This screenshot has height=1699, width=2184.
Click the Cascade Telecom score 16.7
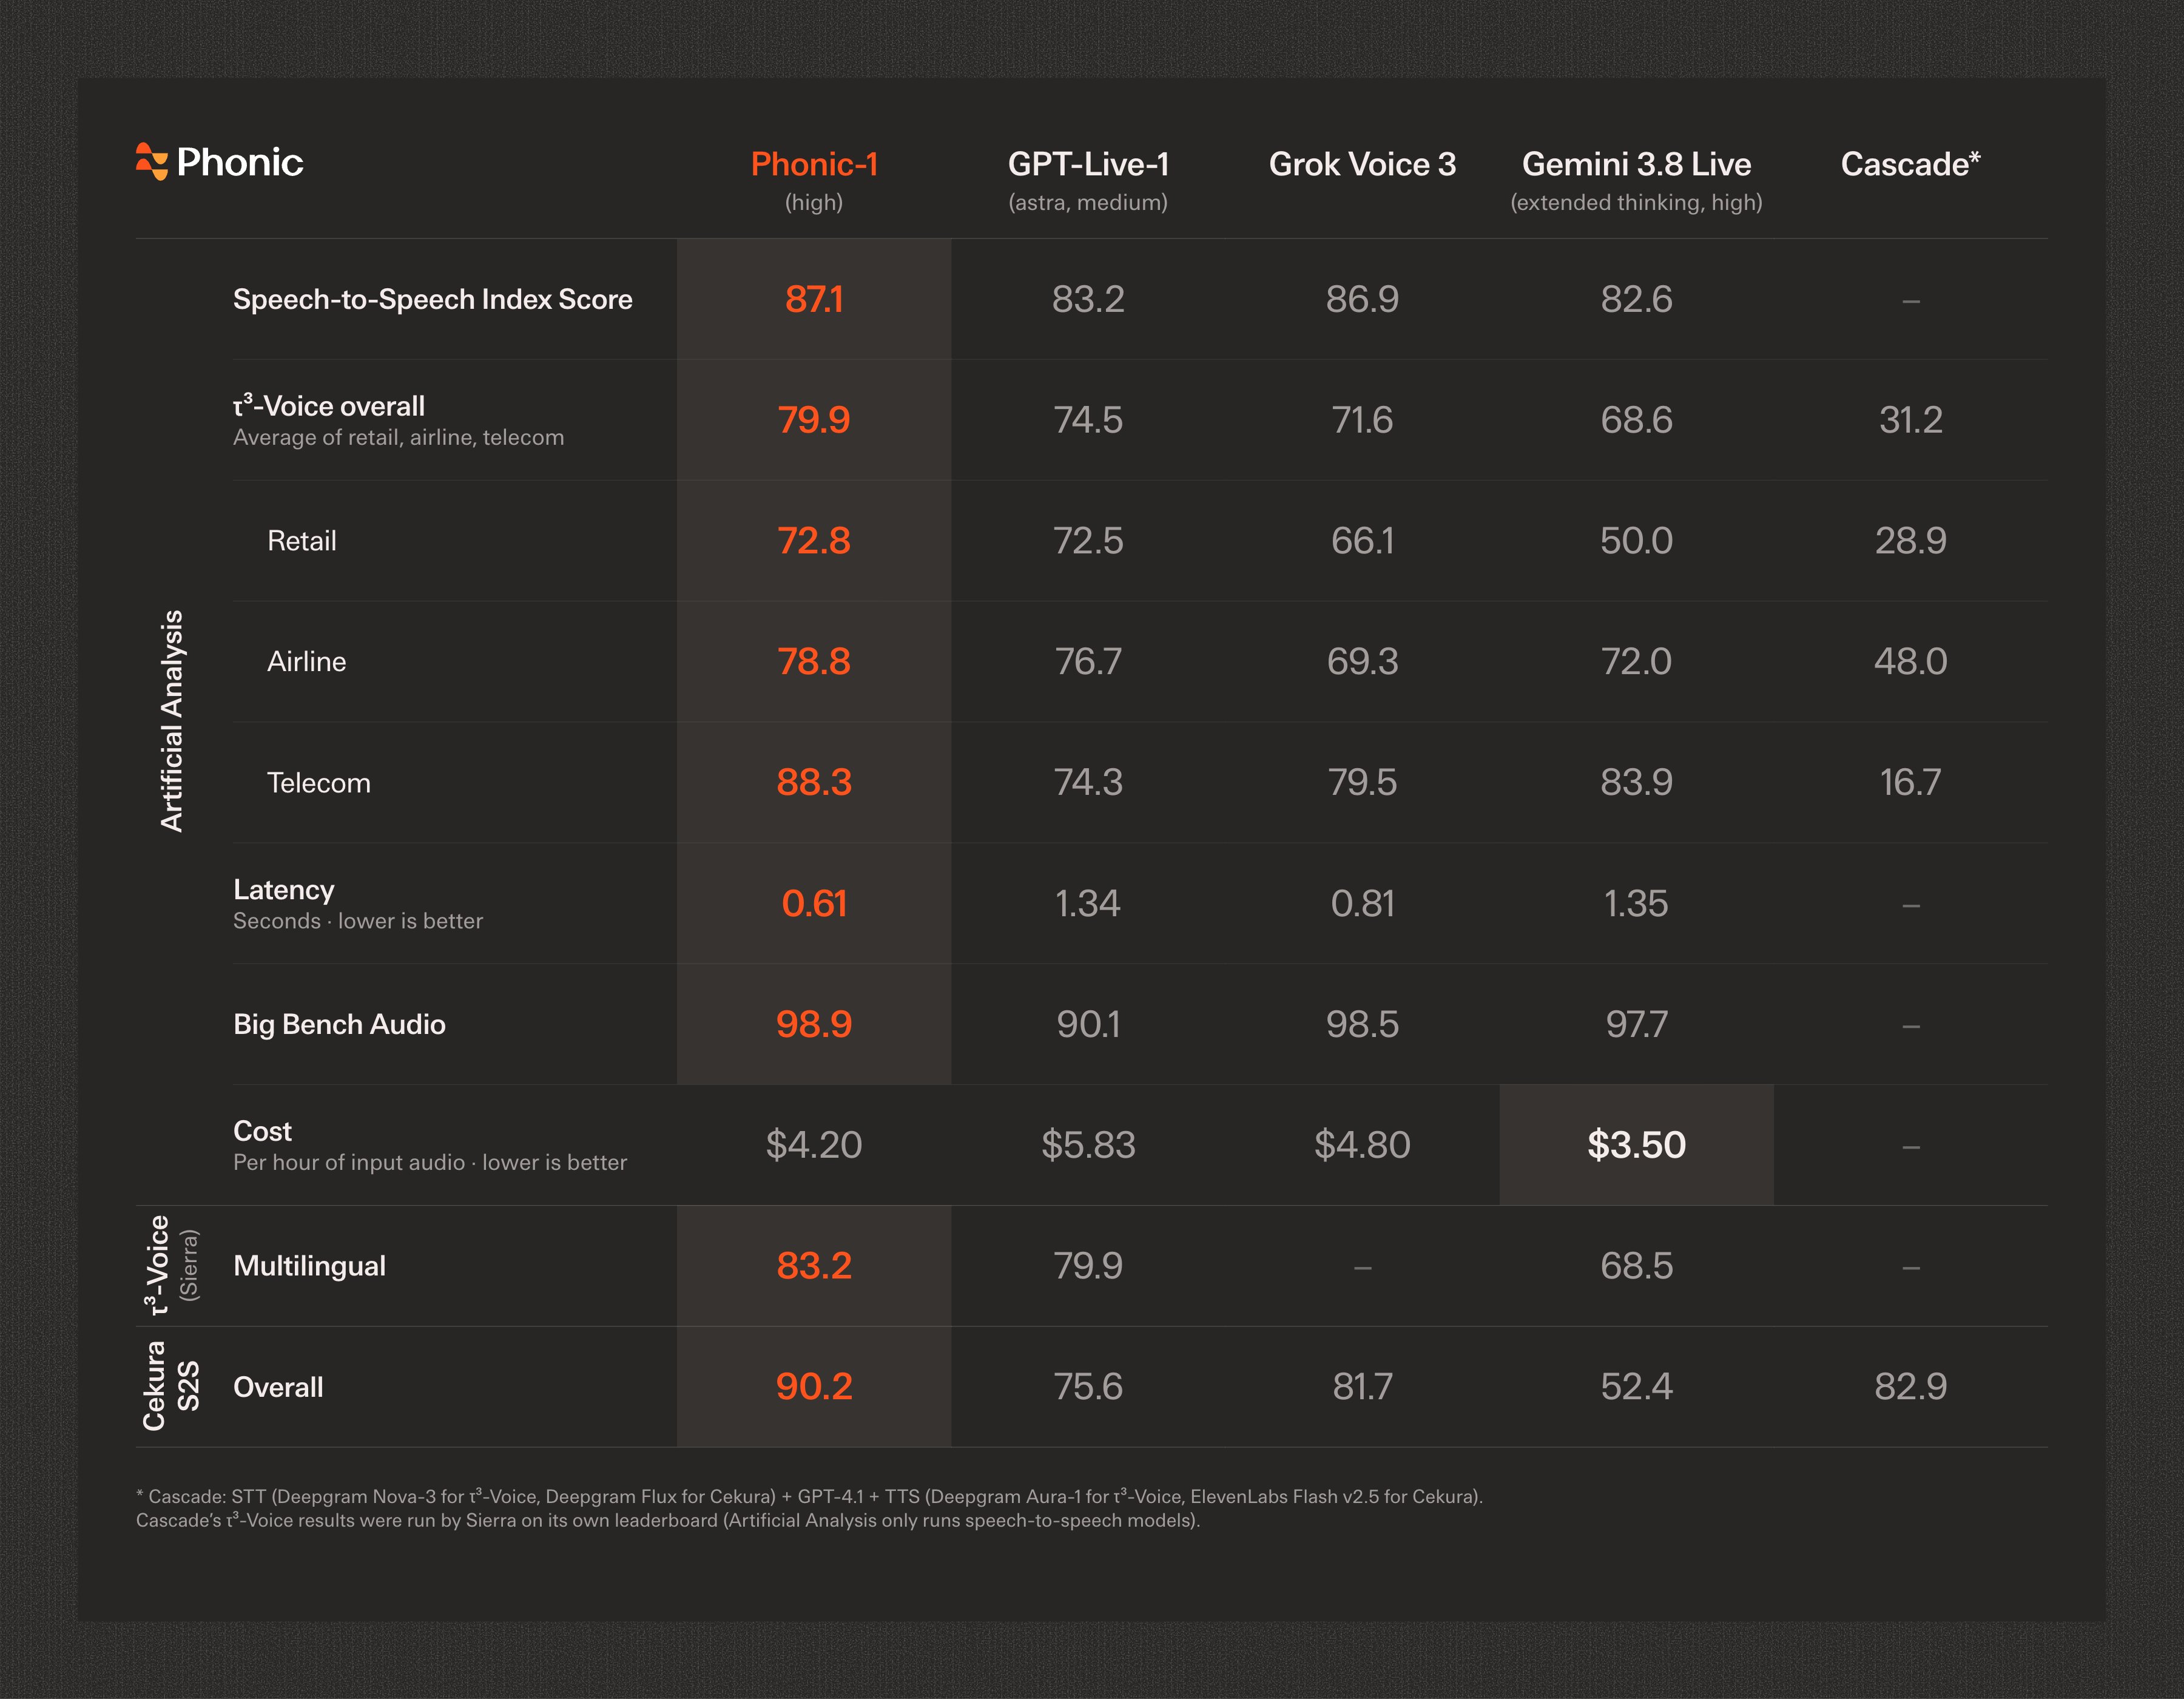(x=1910, y=782)
